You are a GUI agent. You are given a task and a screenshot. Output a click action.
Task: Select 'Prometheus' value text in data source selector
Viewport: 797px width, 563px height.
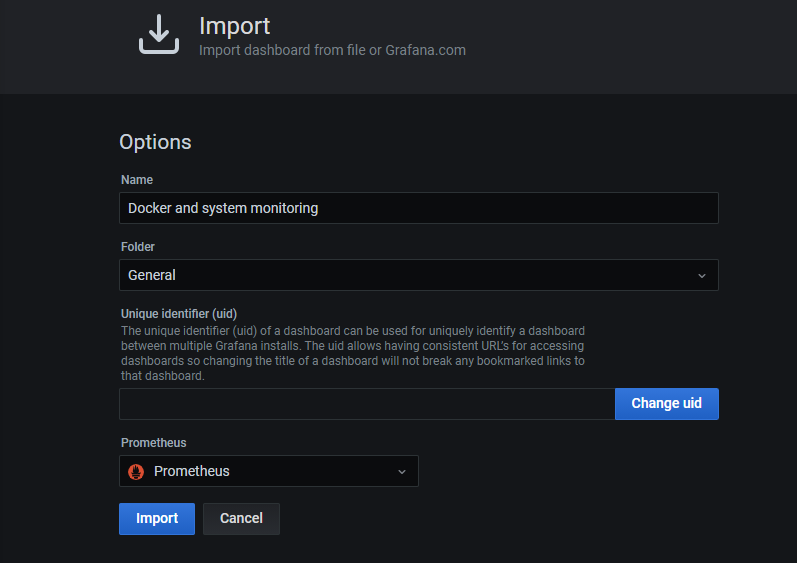(x=191, y=471)
